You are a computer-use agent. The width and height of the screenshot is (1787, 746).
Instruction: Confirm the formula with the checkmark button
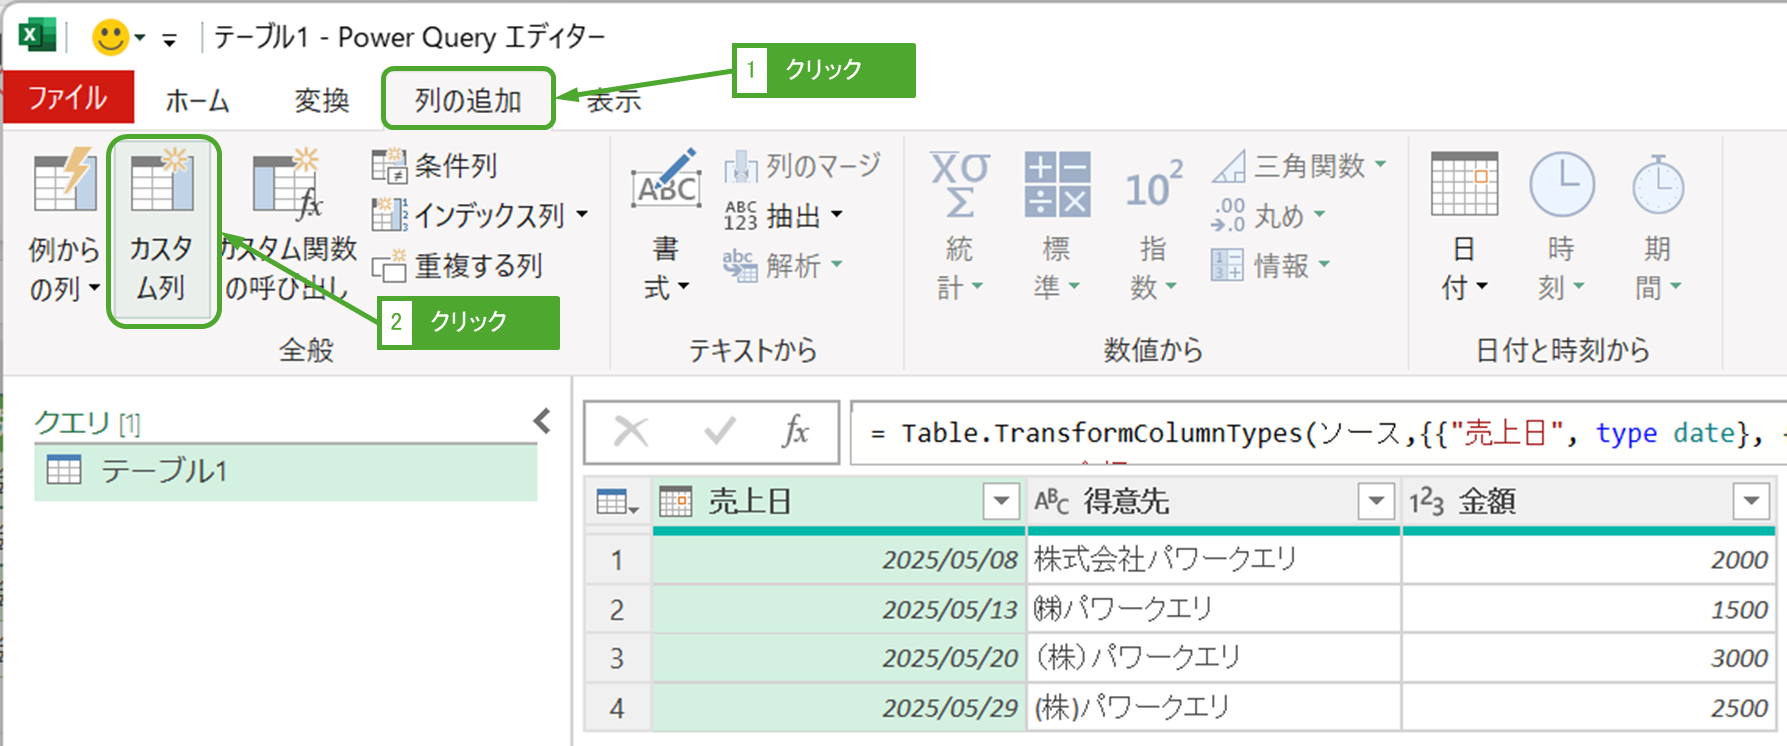(x=719, y=431)
